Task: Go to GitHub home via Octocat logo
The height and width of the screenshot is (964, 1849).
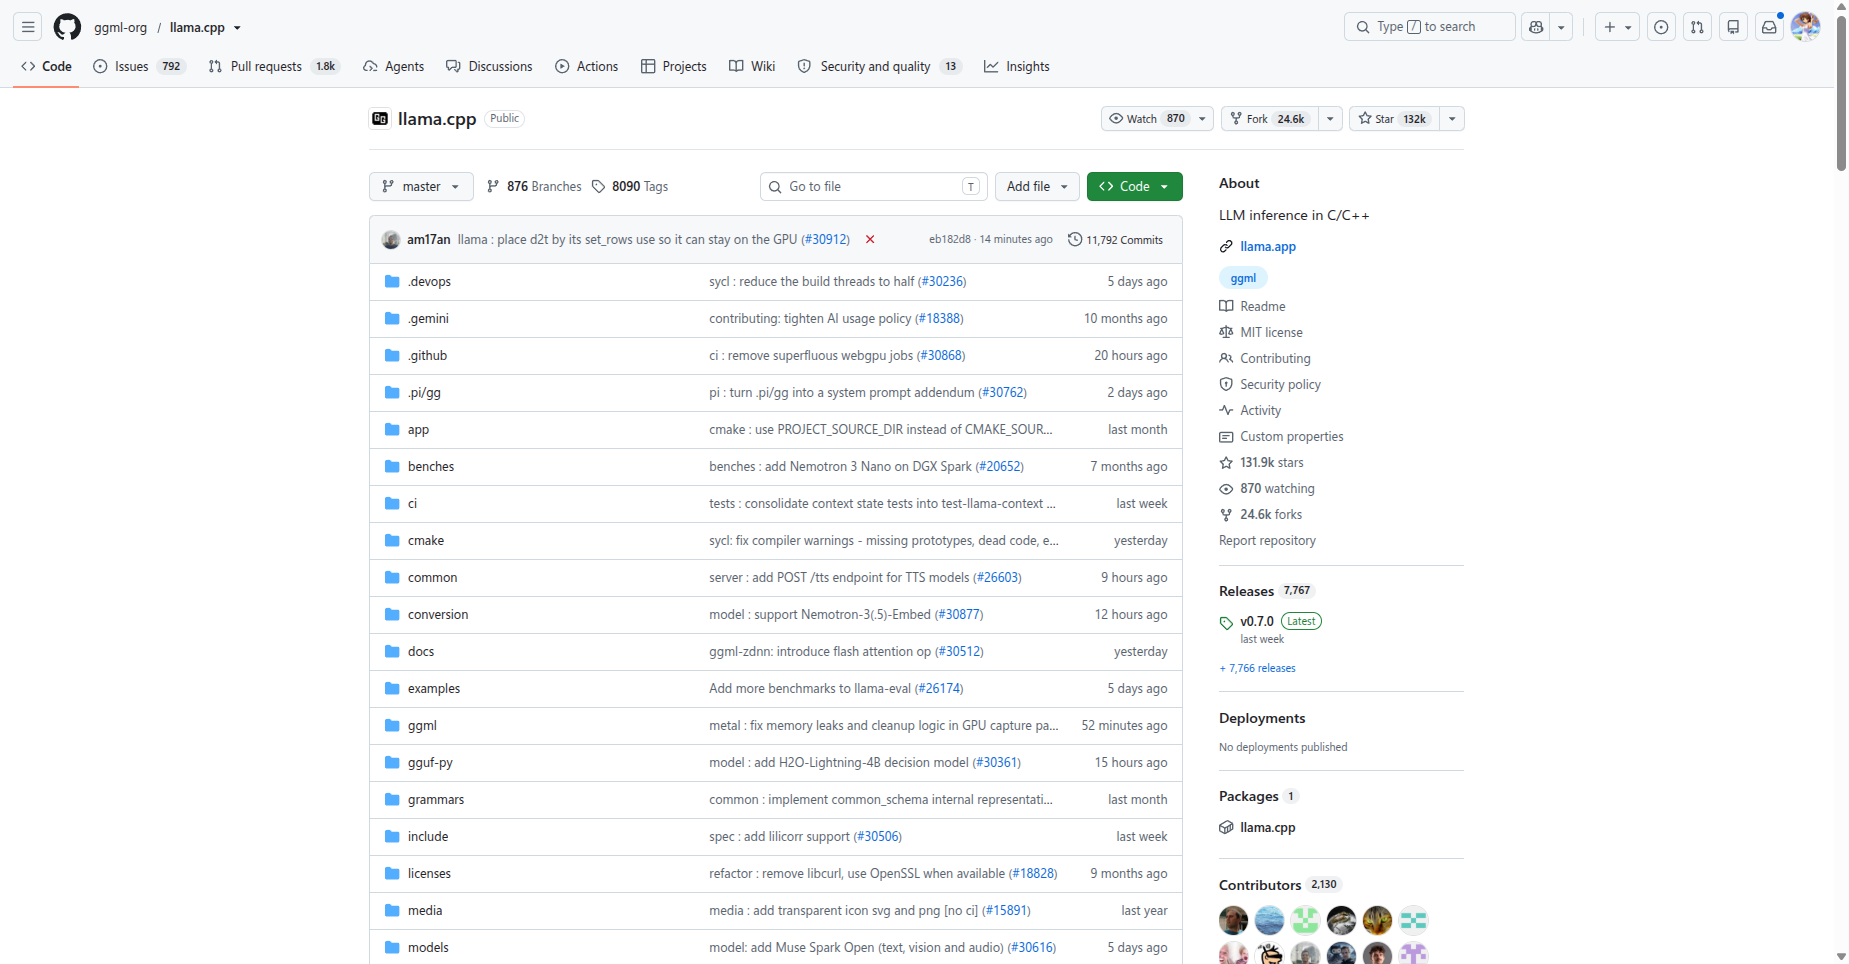Action: 67,27
